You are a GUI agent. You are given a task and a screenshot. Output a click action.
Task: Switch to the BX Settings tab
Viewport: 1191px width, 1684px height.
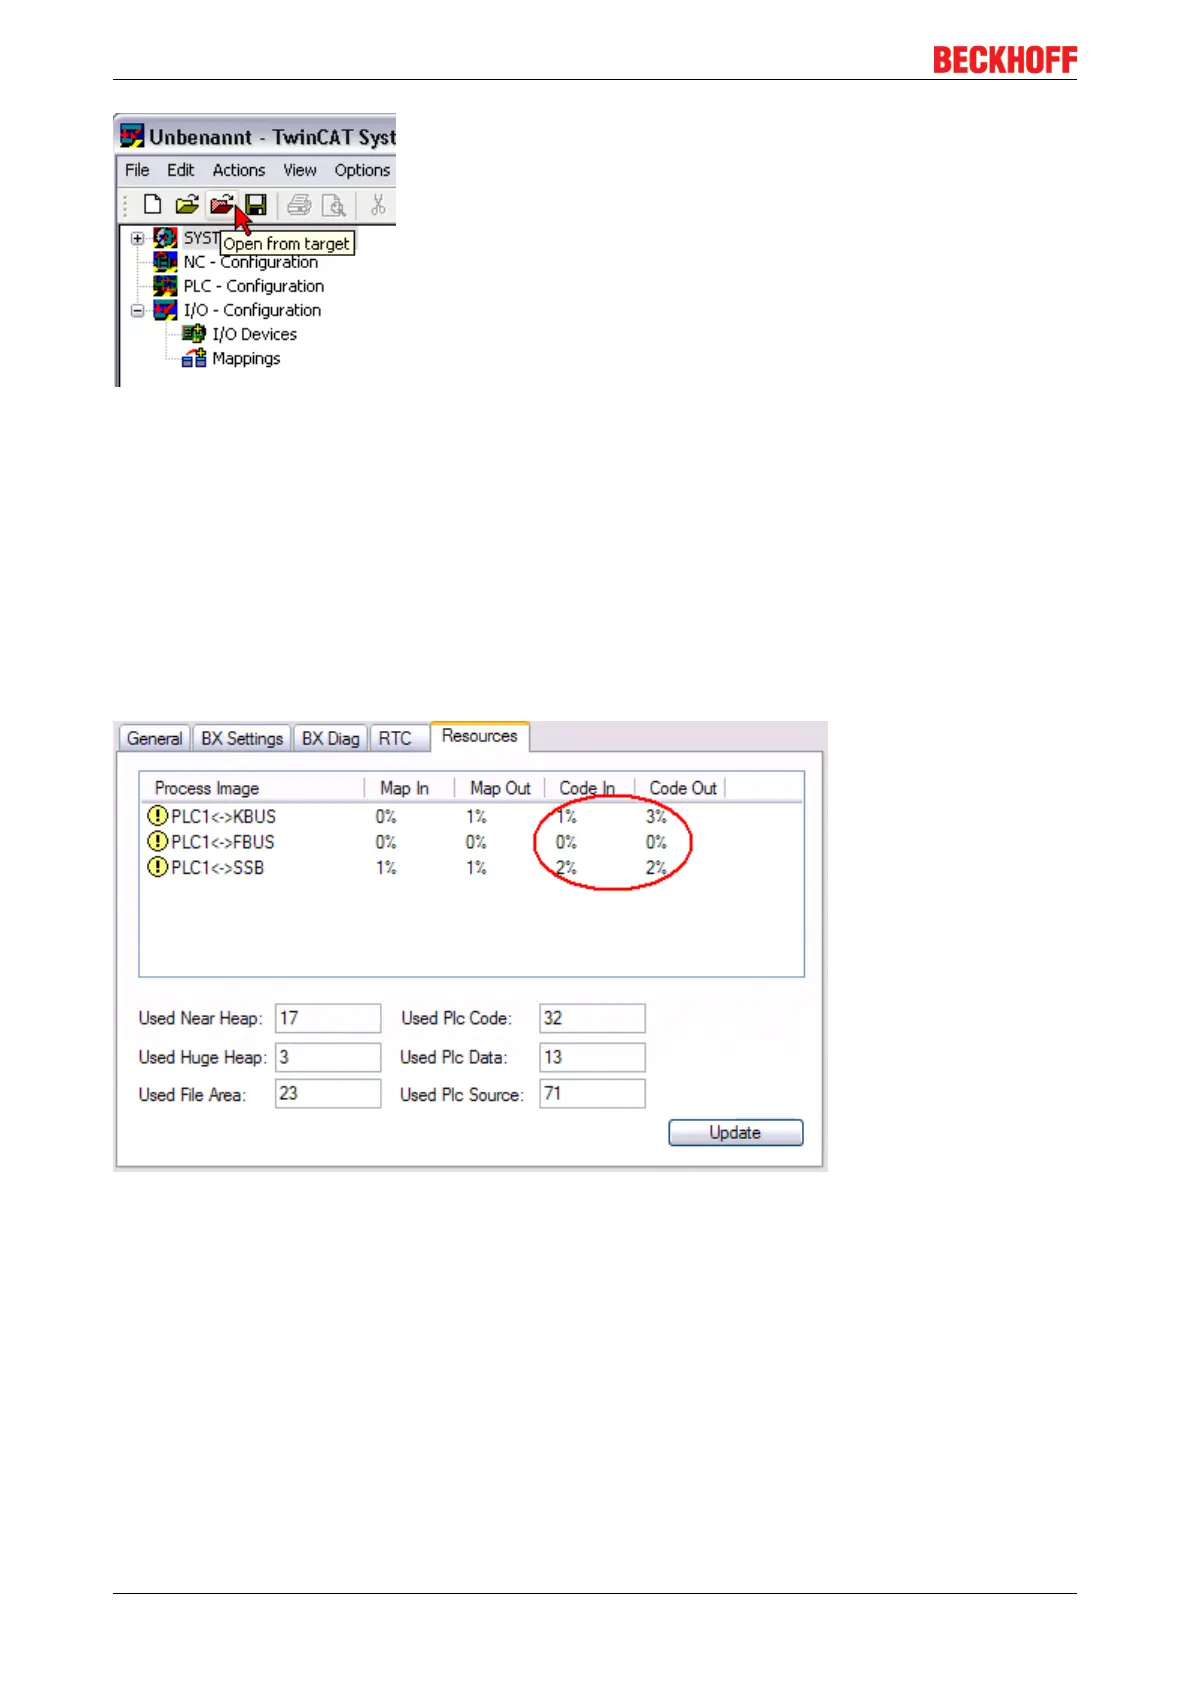(x=242, y=738)
